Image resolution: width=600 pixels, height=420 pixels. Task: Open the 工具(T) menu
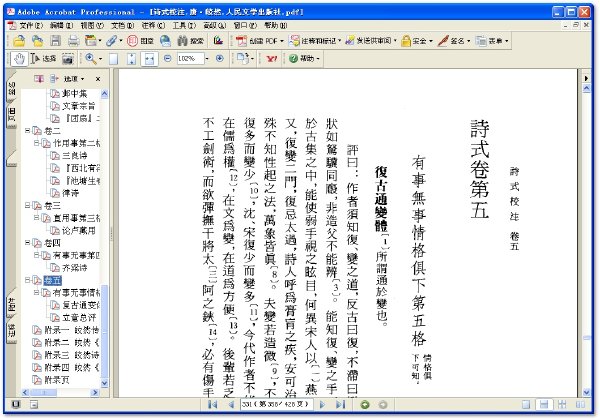pyautogui.click(x=184, y=26)
